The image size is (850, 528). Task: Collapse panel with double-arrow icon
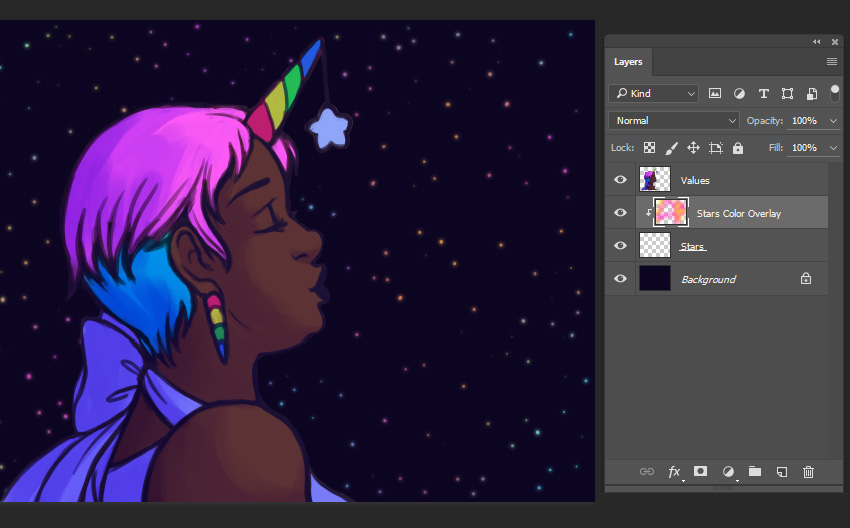tap(816, 42)
